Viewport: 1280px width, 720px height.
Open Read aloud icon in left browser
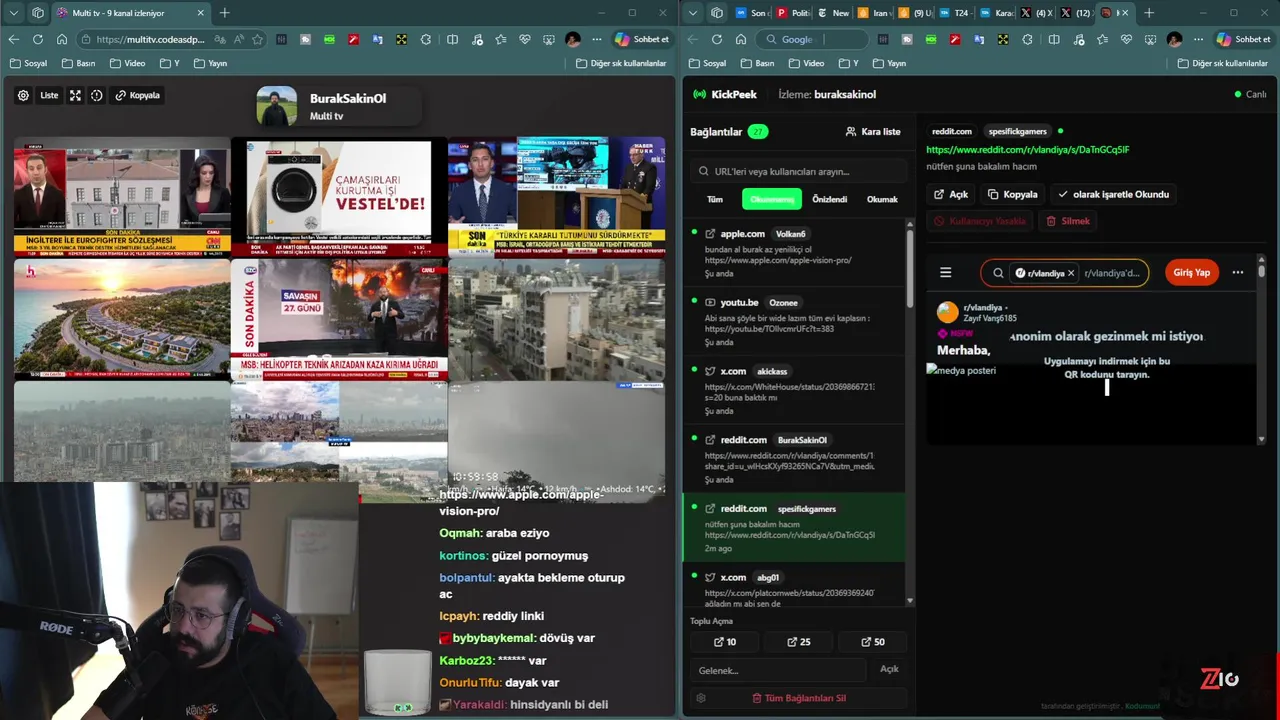click(x=238, y=39)
